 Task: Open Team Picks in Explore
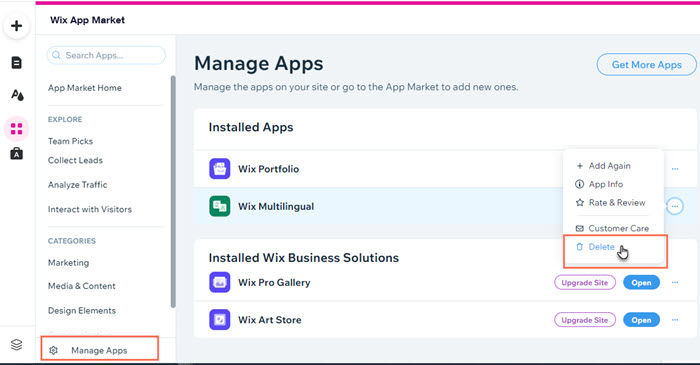[x=71, y=141]
